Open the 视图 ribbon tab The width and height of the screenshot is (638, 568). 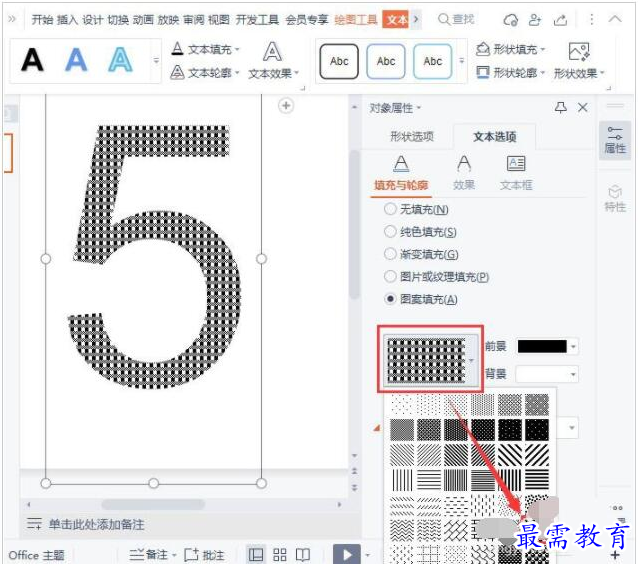(x=219, y=20)
